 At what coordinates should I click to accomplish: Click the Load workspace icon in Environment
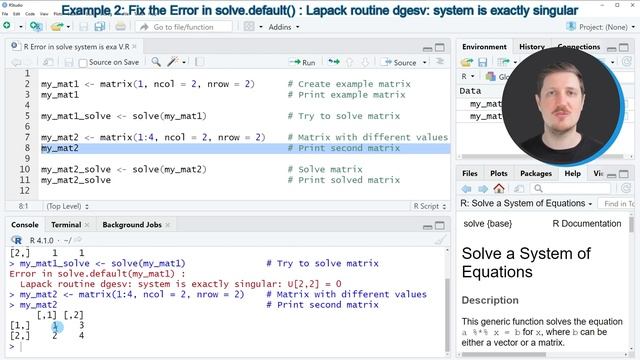[467, 62]
